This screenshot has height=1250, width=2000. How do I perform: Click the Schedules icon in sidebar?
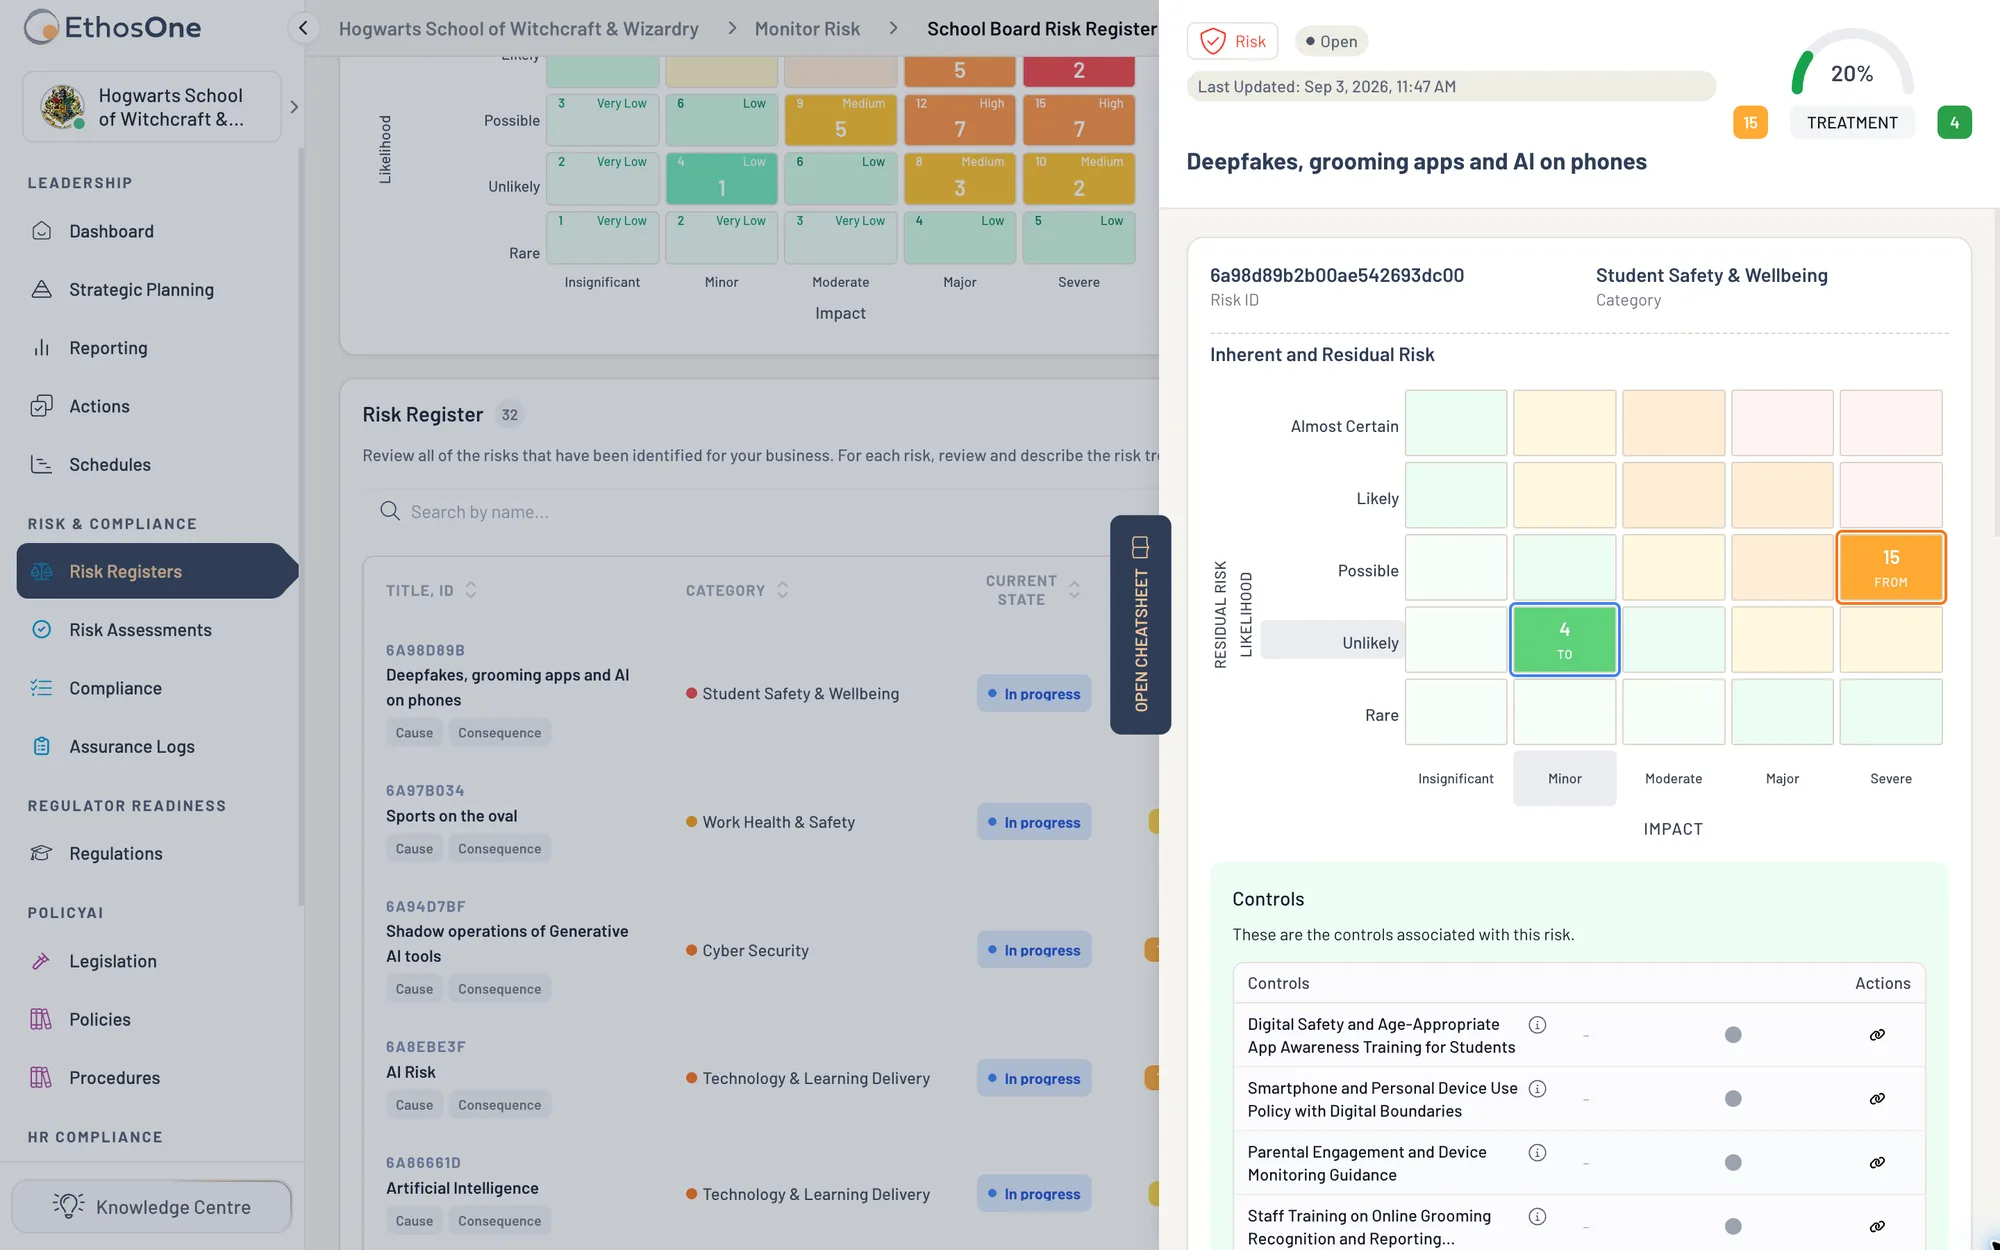[41, 464]
